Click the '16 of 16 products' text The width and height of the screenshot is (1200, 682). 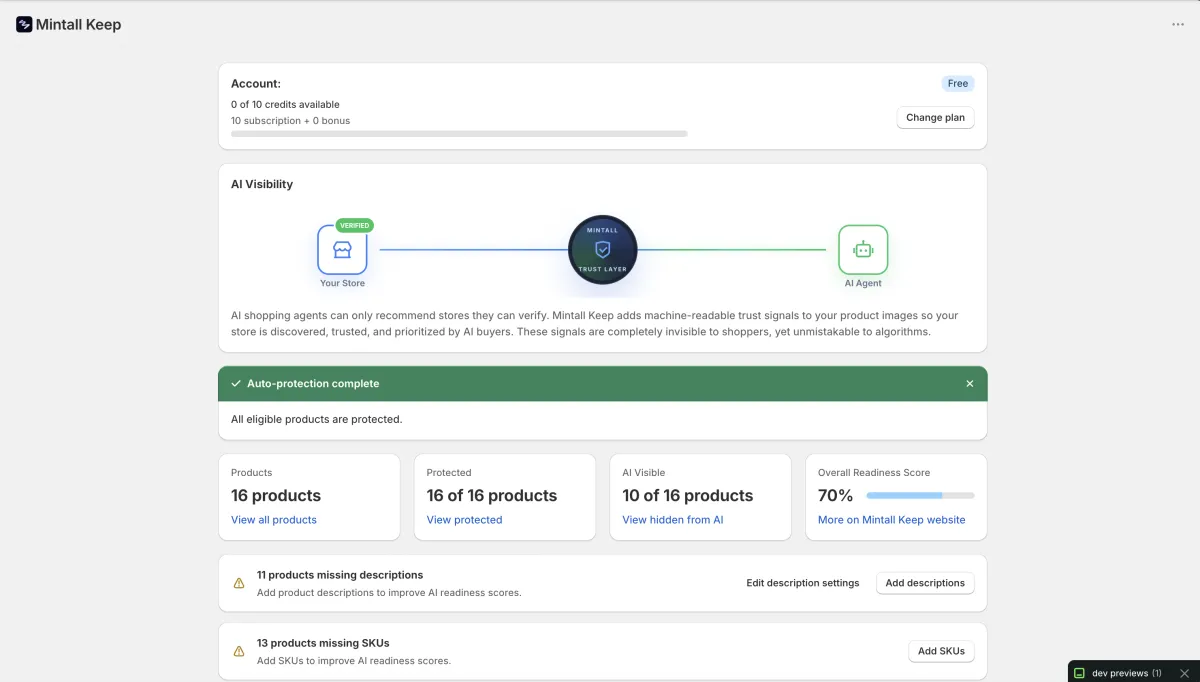coord(492,496)
